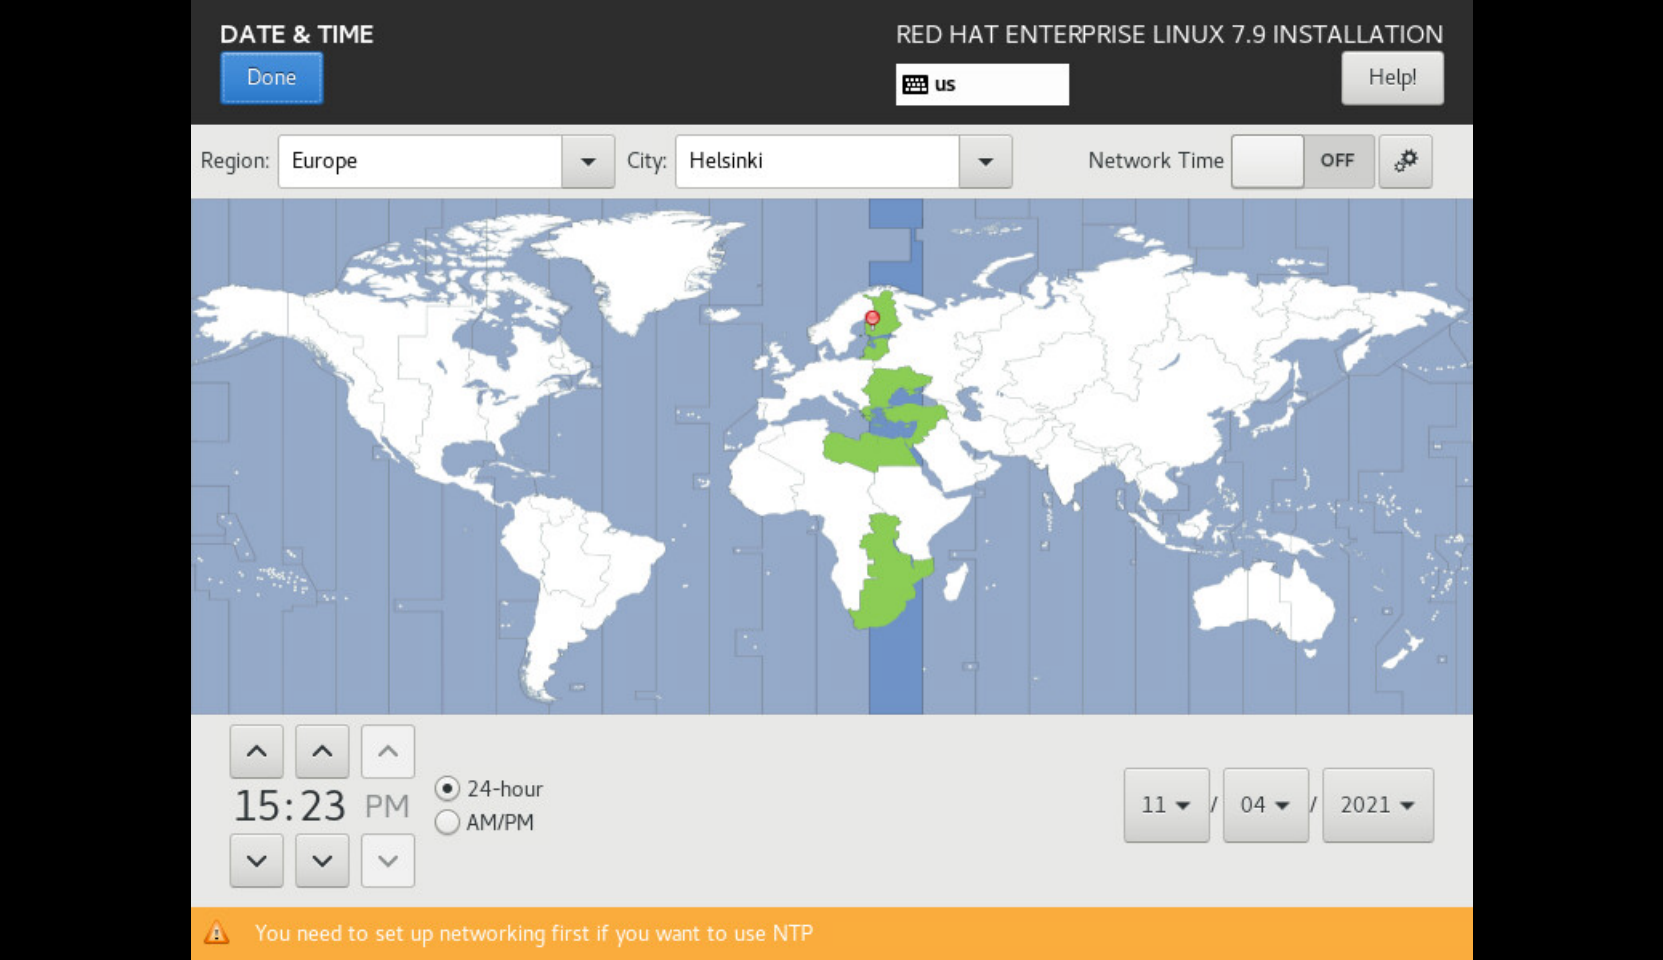Open the Help! button
The width and height of the screenshot is (1663, 960).
(x=1392, y=78)
